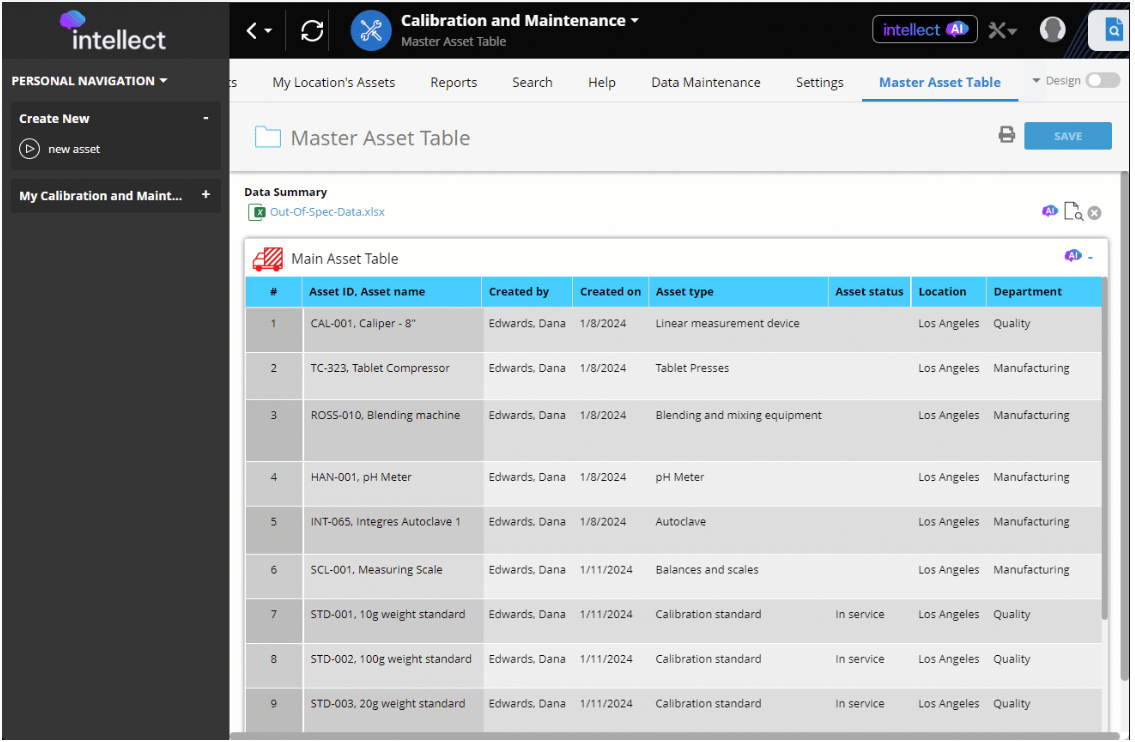Open the user profile avatar

(1052, 29)
